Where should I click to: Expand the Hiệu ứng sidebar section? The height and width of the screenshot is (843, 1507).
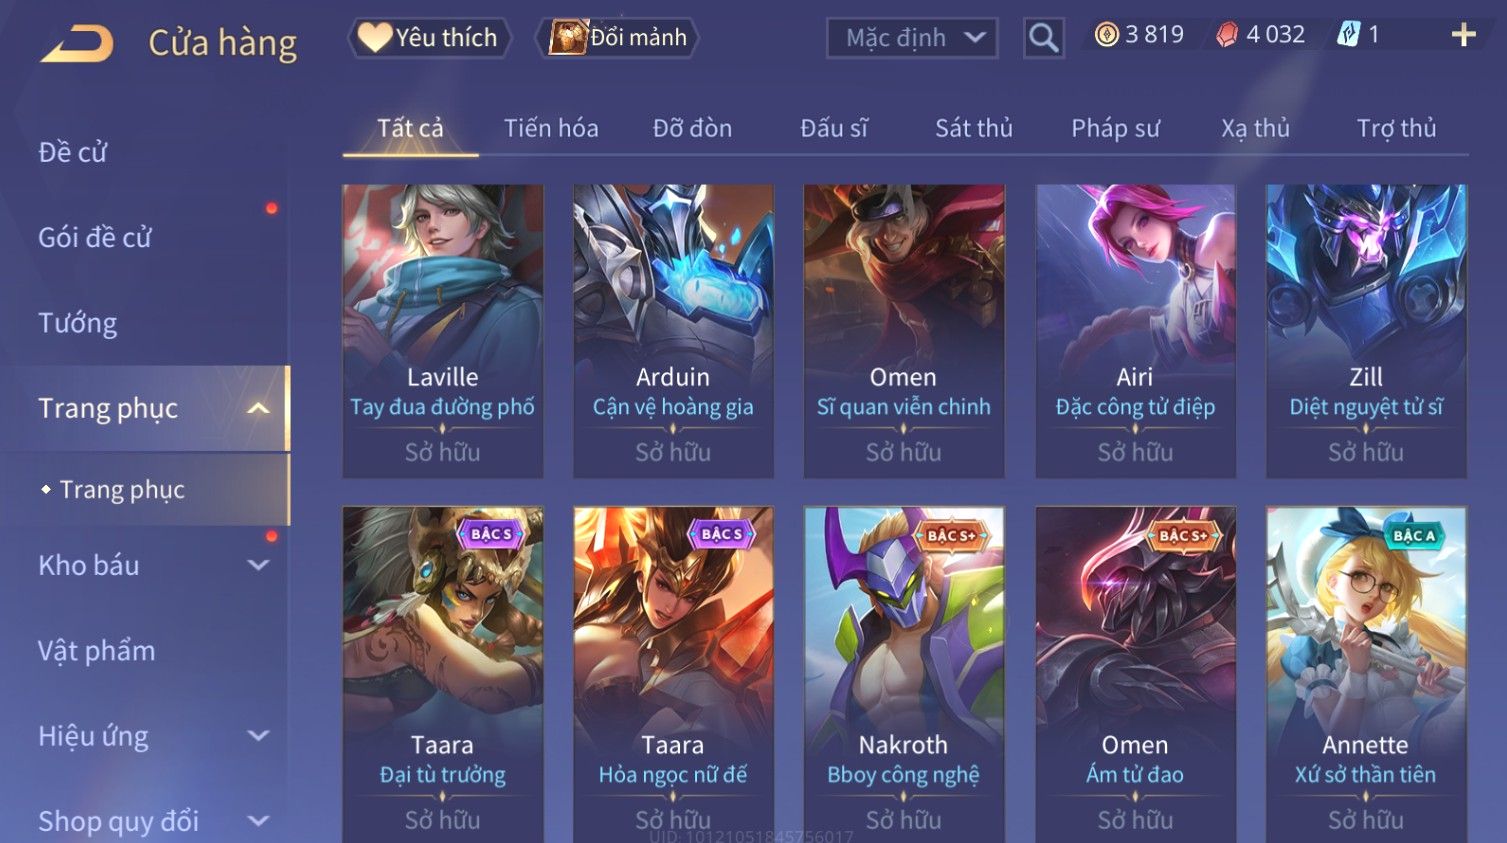coord(258,736)
